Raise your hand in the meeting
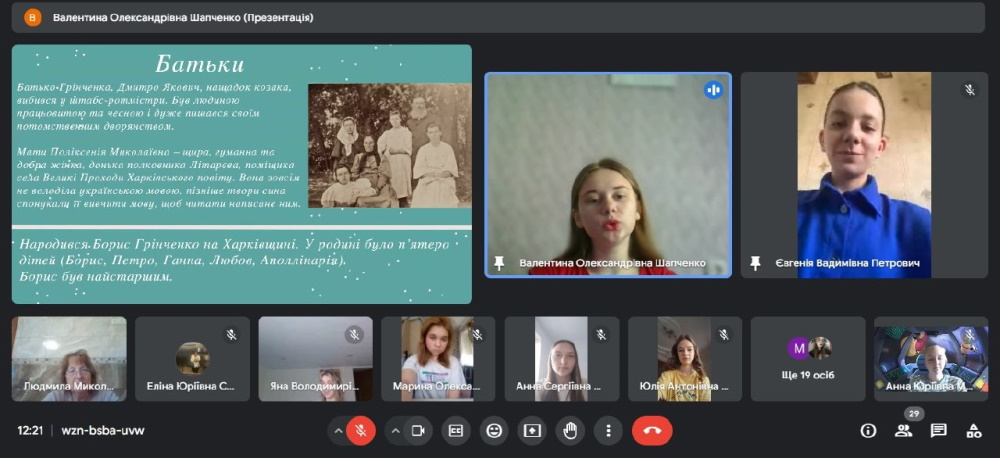 tap(570, 430)
